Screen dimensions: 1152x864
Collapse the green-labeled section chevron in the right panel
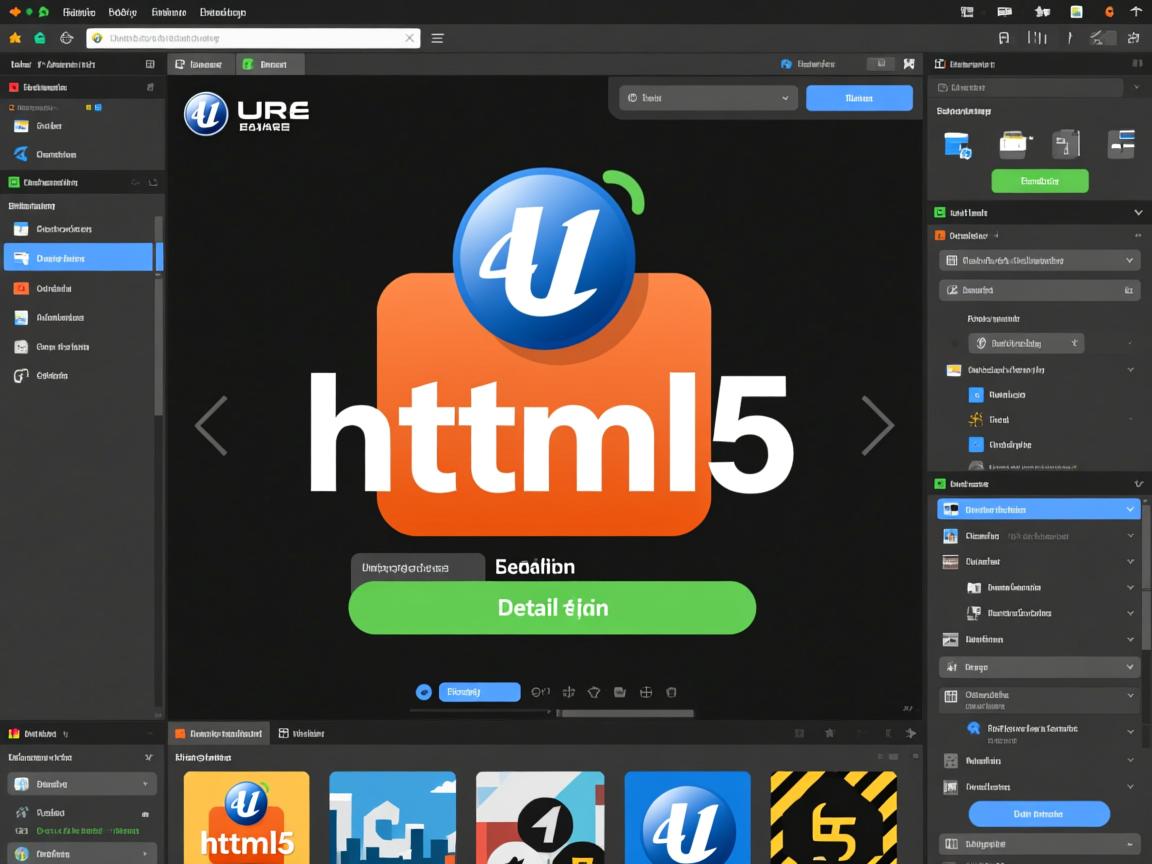point(1138,212)
